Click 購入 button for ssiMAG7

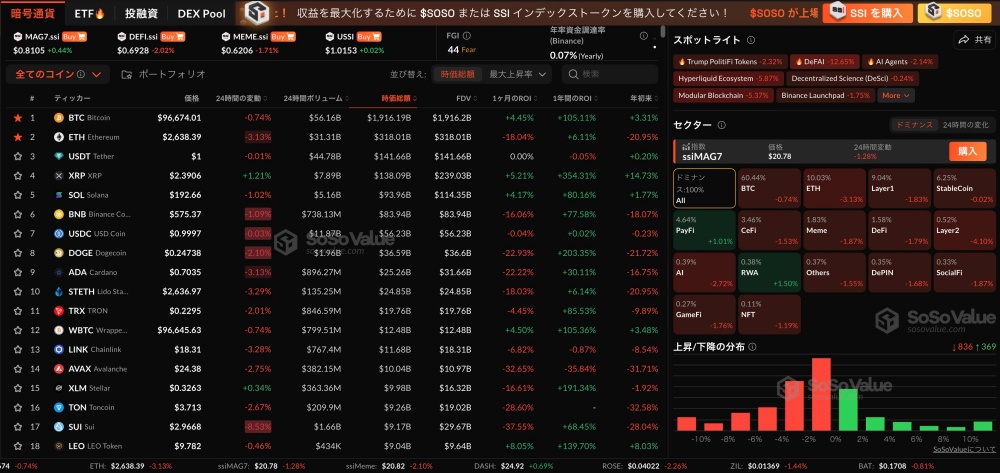[967, 151]
